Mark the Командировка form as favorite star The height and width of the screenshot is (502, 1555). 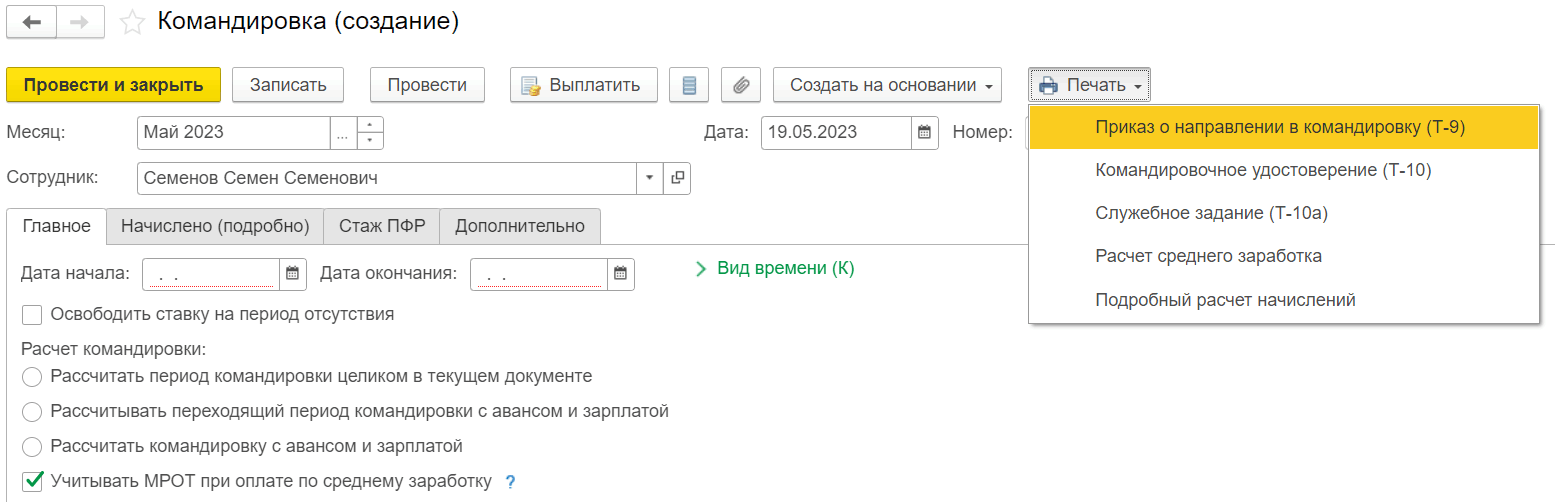point(132,22)
